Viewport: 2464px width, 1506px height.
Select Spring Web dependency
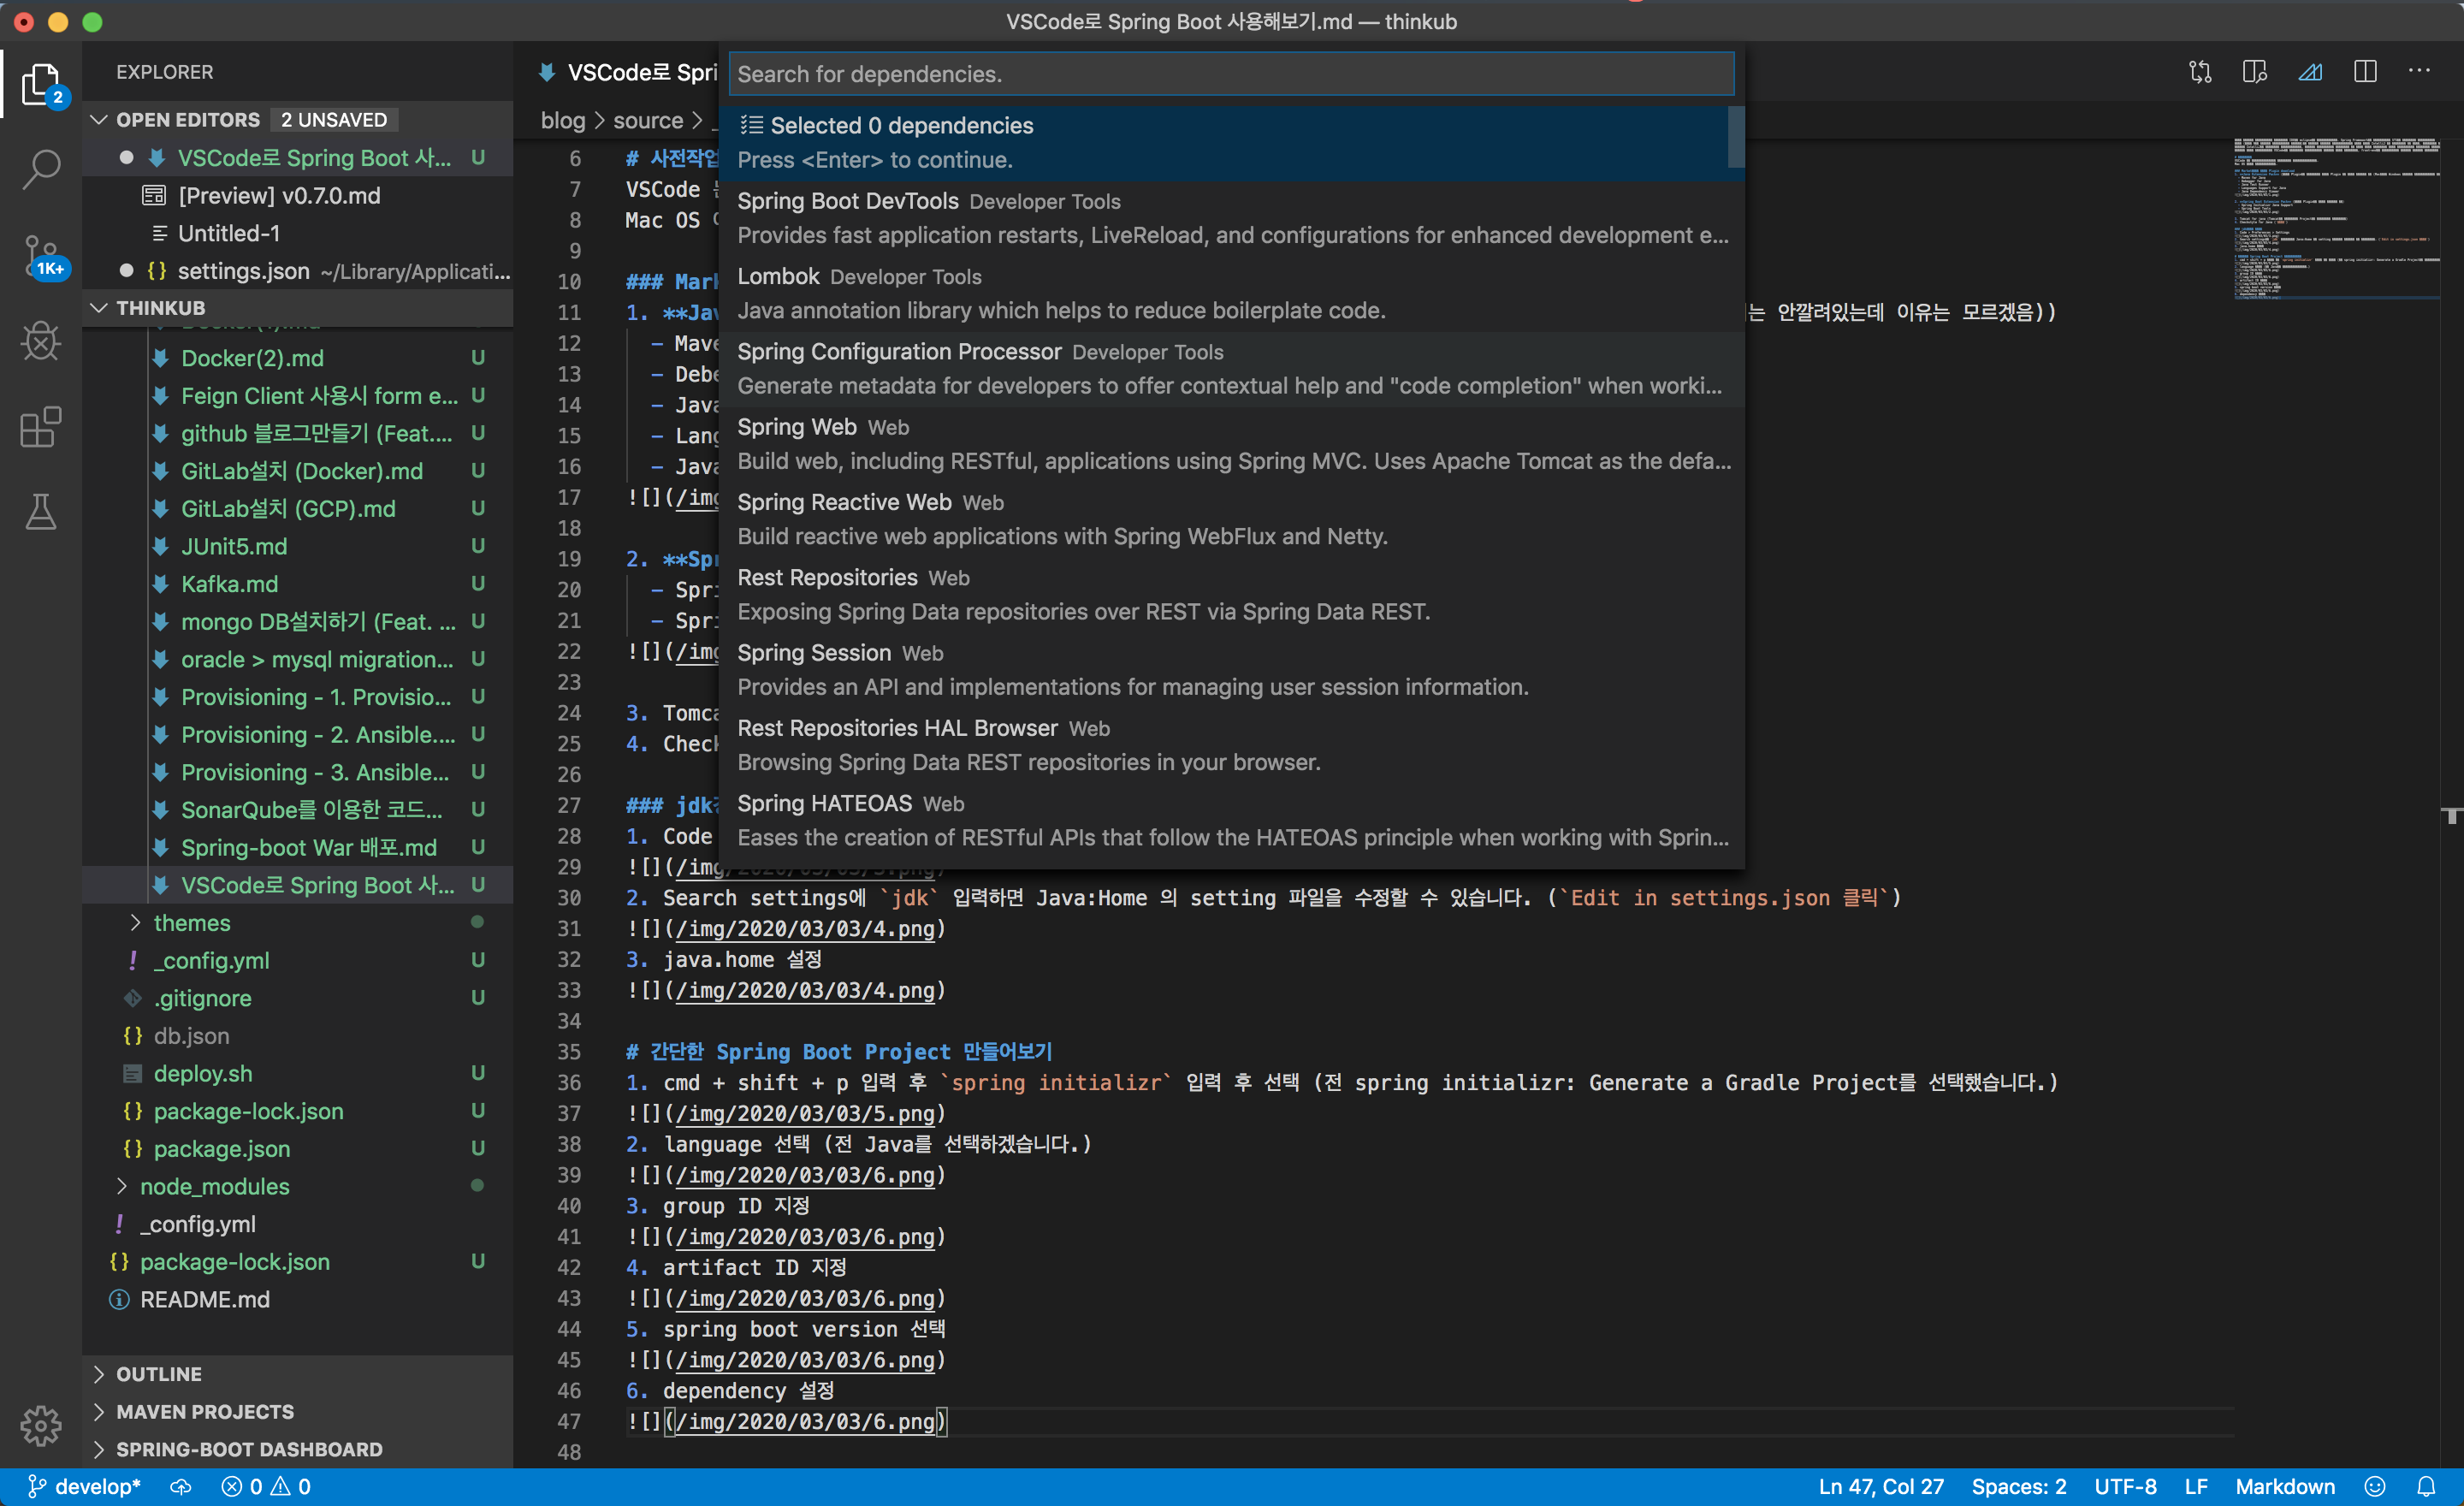pyautogui.click(x=1231, y=444)
